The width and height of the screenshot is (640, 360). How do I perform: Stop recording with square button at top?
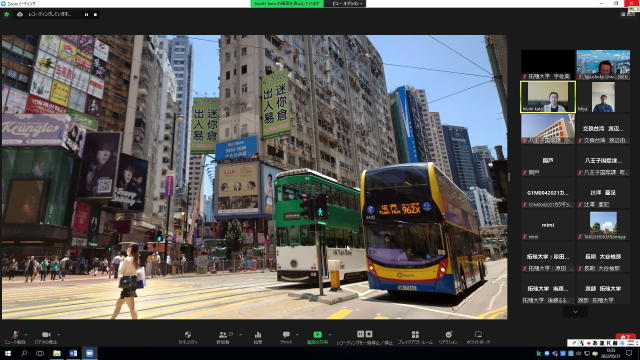click(x=96, y=14)
